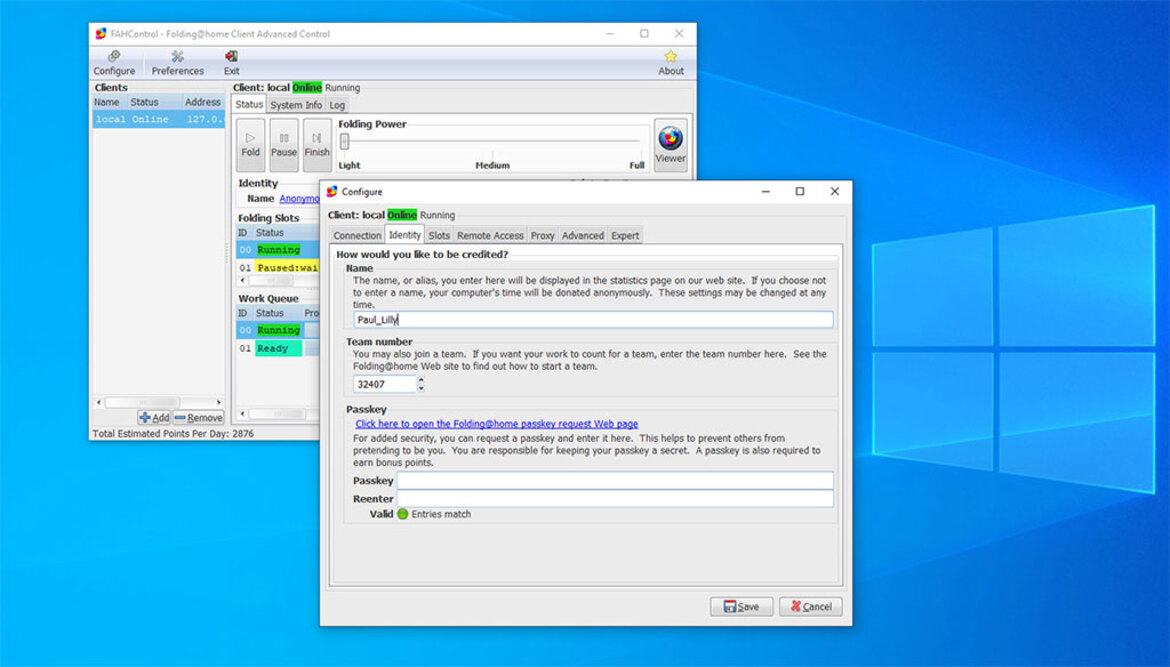Open the Log tab
This screenshot has width=1170, height=667.
(x=337, y=105)
